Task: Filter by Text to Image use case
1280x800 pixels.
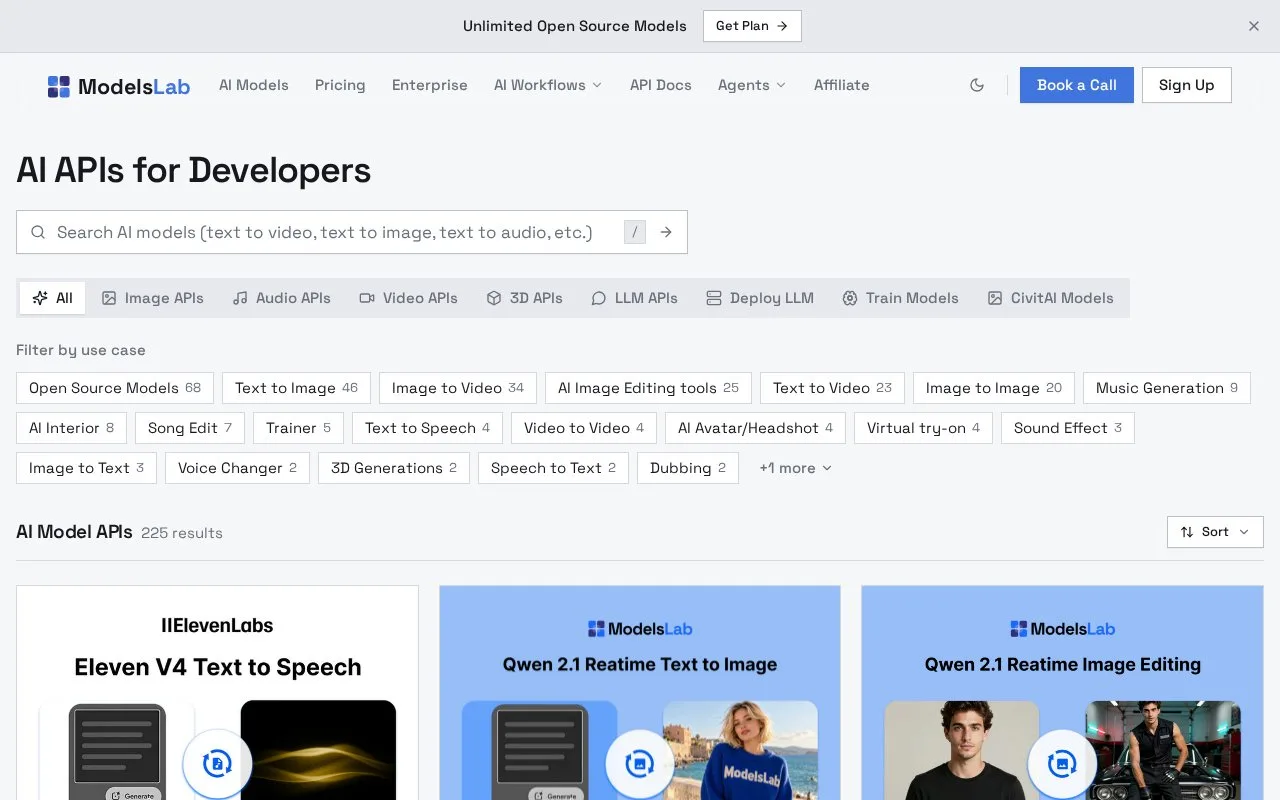Action: pos(297,388)
